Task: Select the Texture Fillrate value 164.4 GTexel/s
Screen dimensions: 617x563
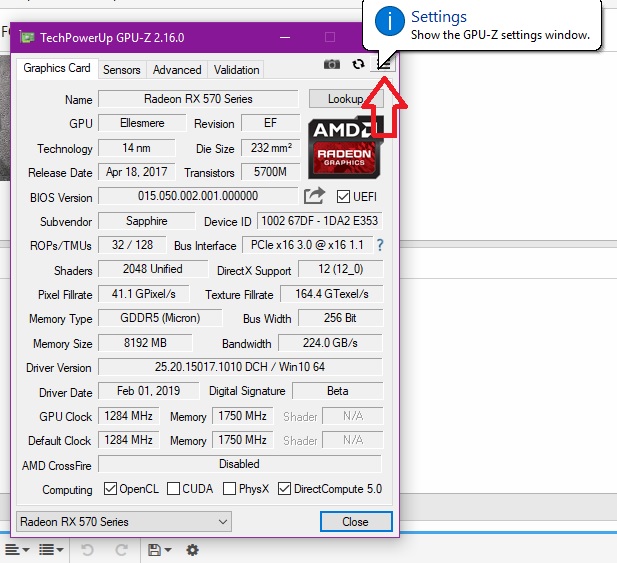Action: [332, 294]
